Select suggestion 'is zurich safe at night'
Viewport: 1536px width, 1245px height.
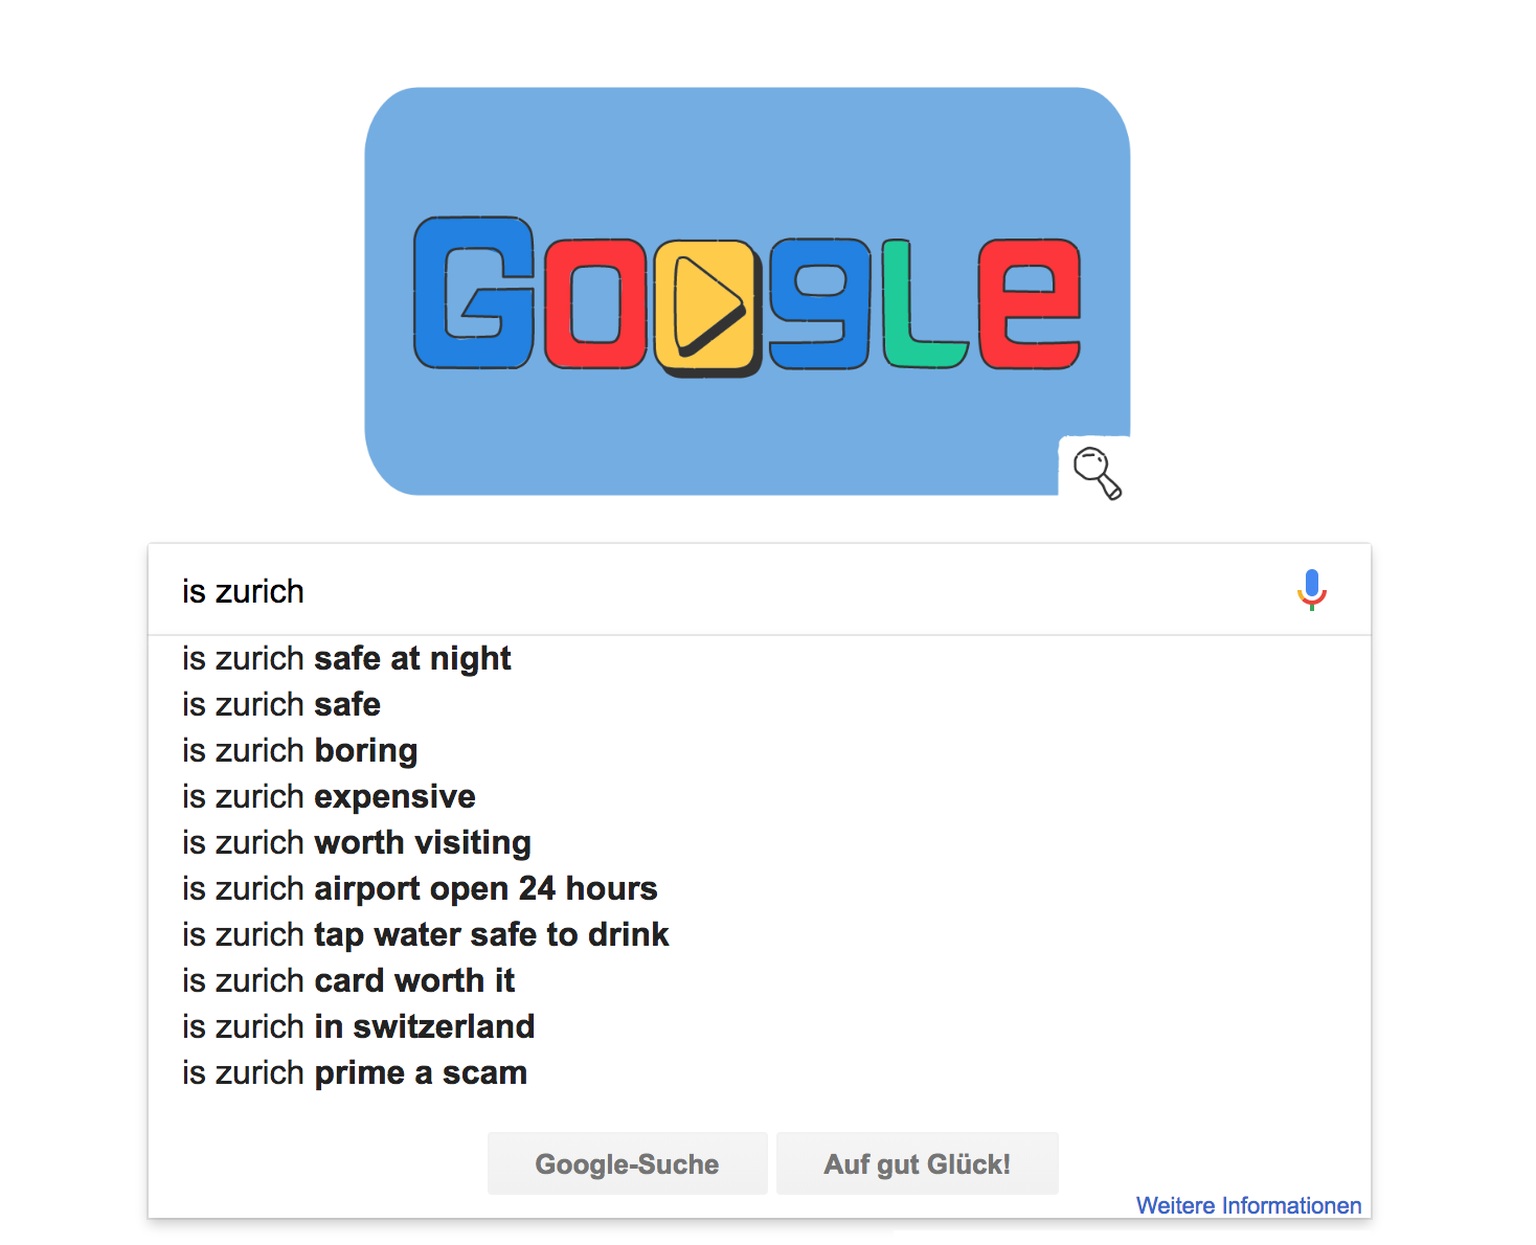pyautogui.click(x=346, y=659)
